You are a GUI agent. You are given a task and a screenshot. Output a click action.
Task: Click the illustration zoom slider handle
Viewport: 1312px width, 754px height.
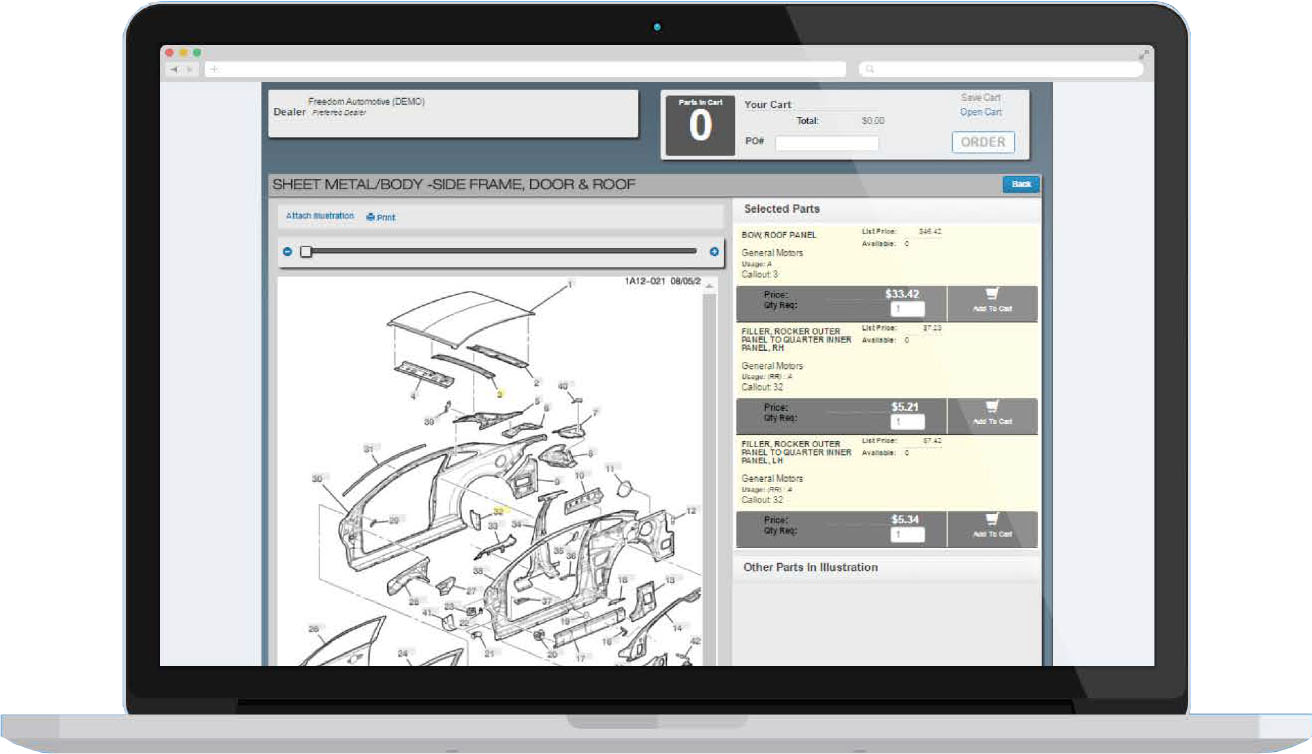coord(306,252)
